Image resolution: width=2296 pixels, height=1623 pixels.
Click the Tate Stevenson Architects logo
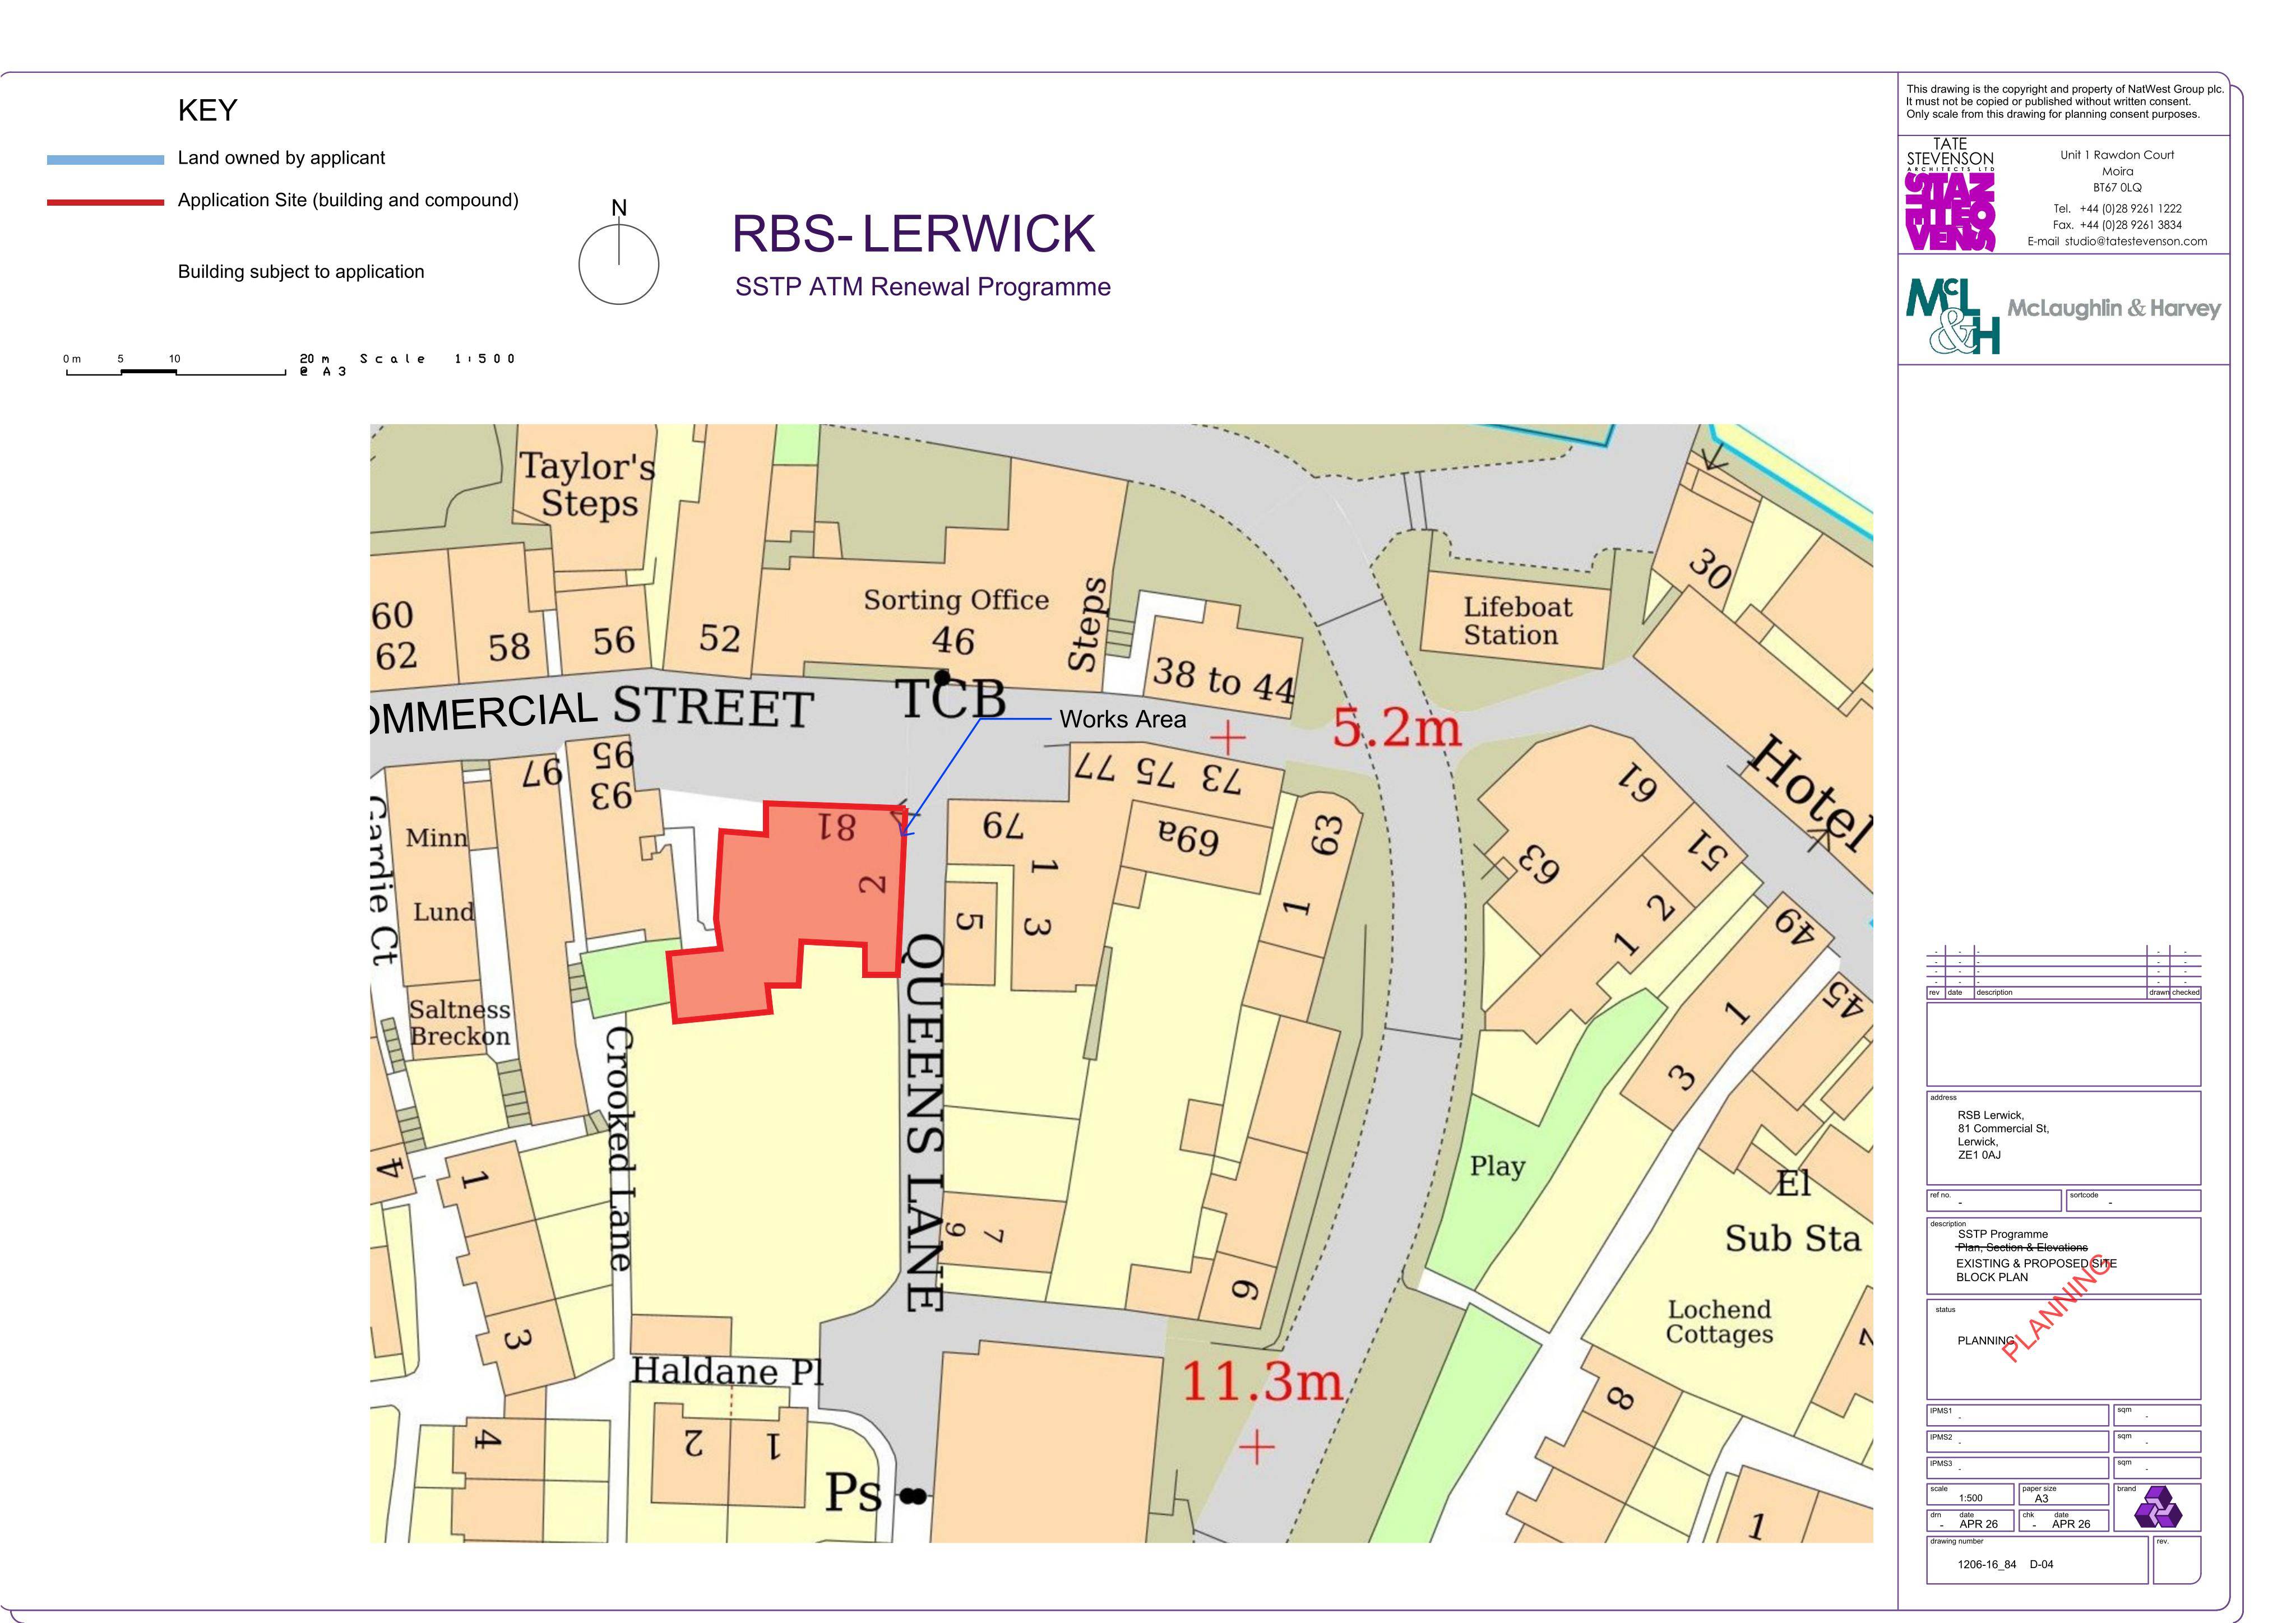click(1950, 194)
